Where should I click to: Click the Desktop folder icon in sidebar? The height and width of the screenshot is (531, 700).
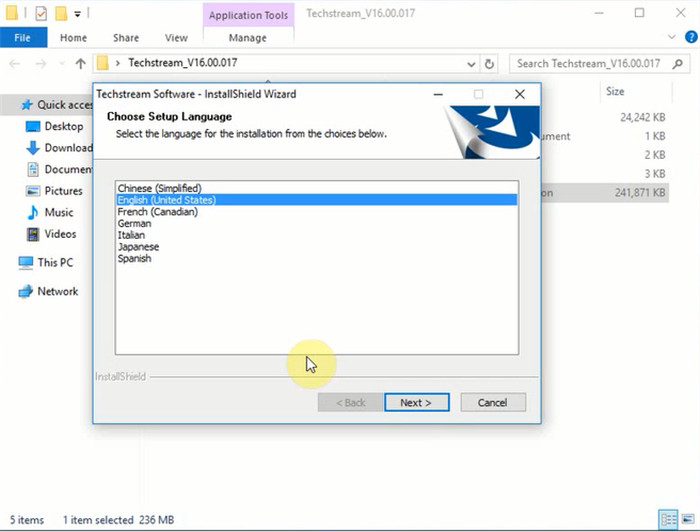click(33, 127)
